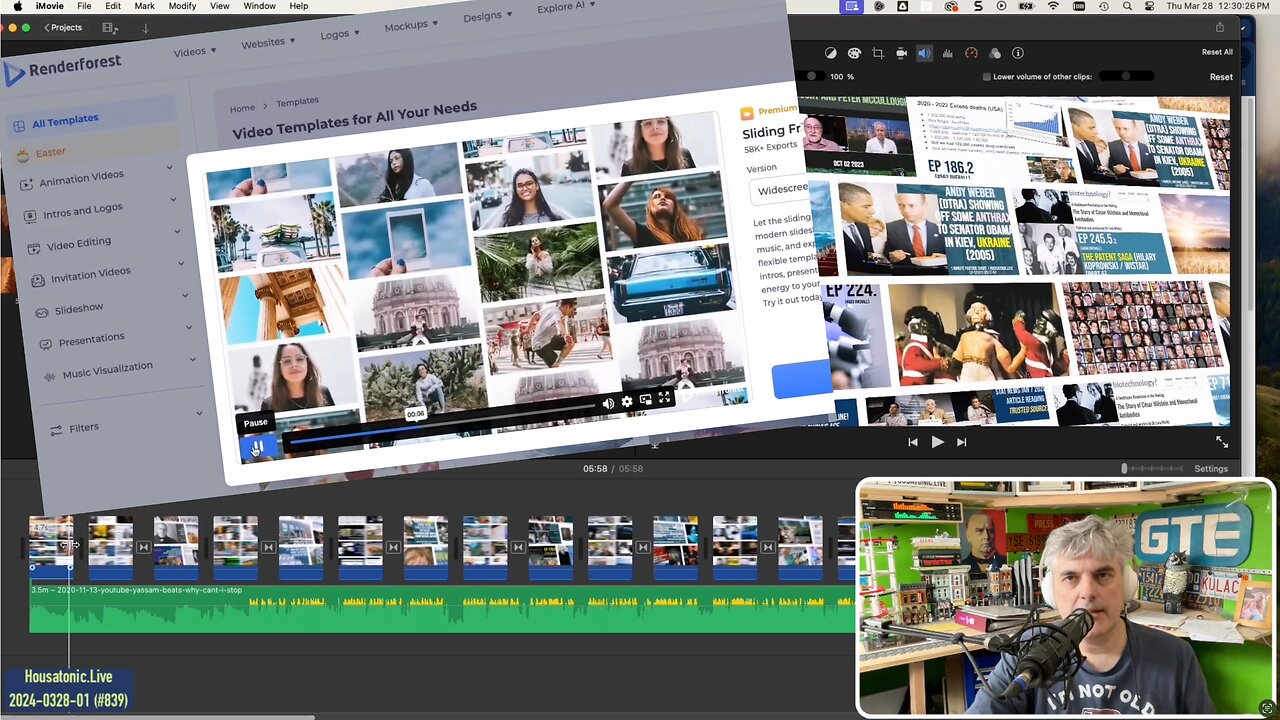Screen dimensions: 1280x720
Task: Expand the Mockups nav dropdown
Action: (411, 25)
